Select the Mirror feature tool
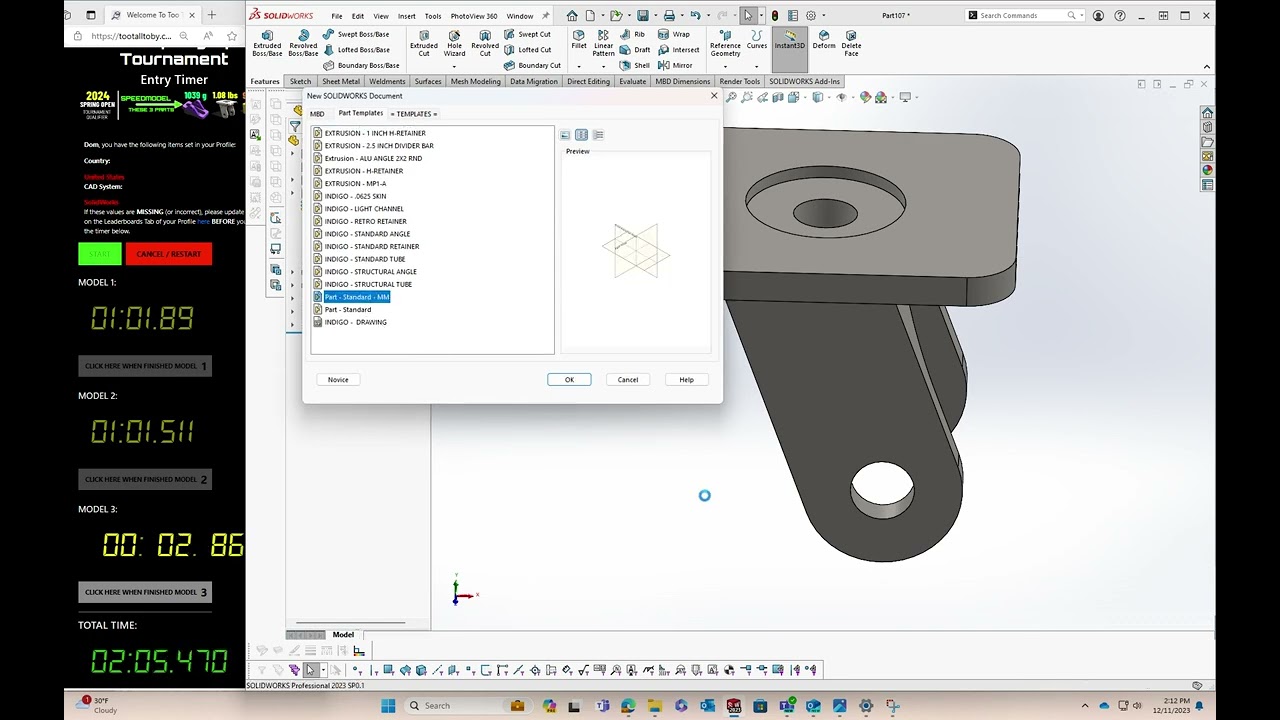Screen dimensions: 1280x720 pyautogui.click(x=675, y=66)
